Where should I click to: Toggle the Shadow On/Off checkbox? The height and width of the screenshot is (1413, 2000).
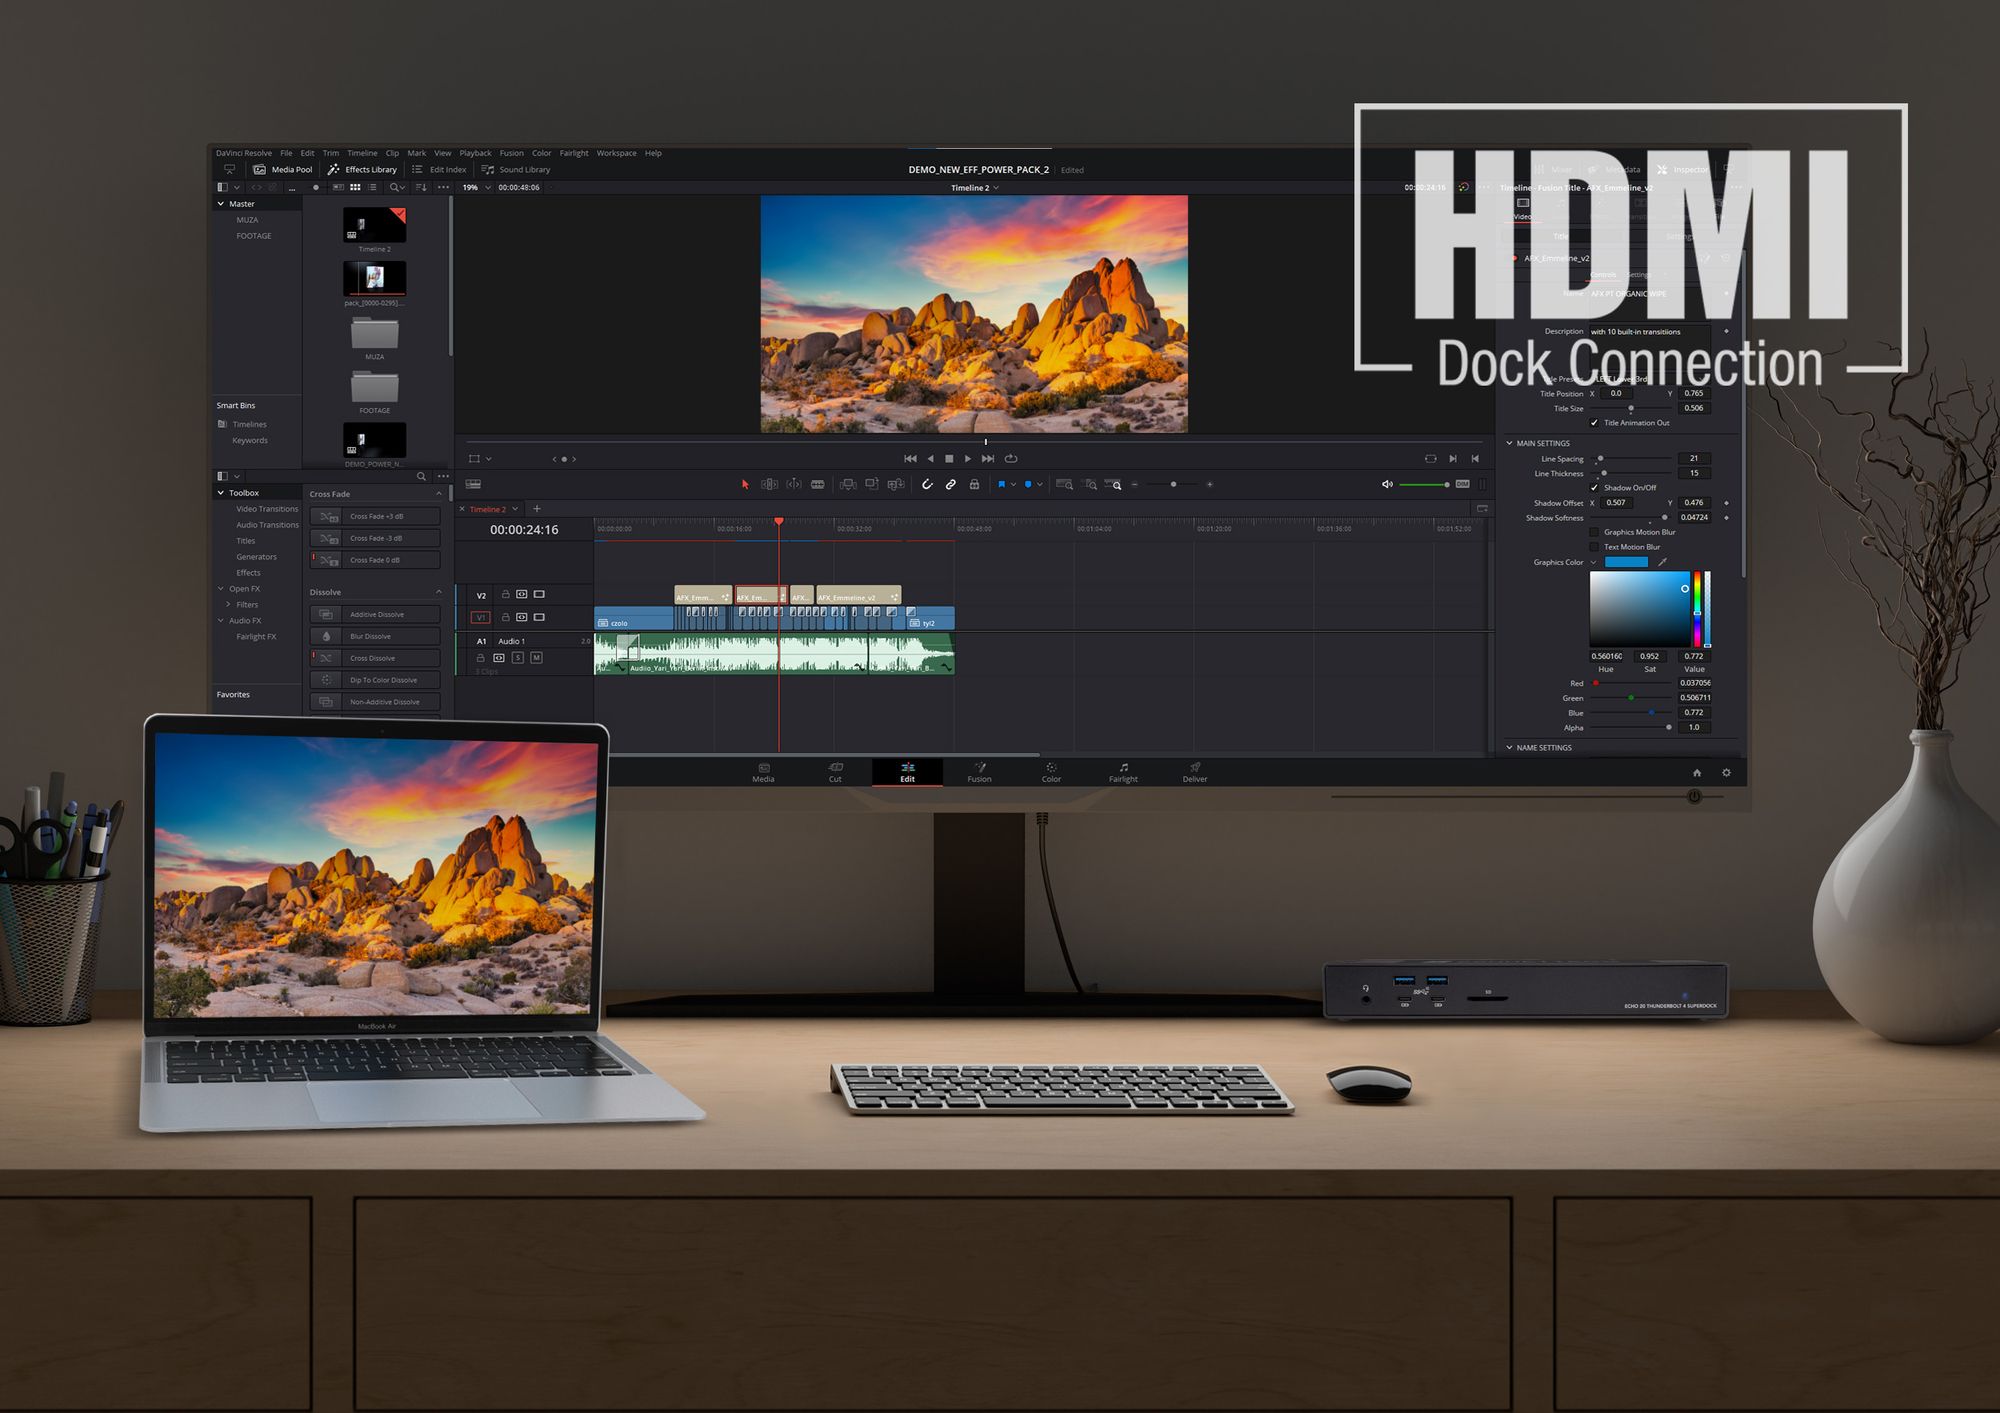click(1594, 488)
